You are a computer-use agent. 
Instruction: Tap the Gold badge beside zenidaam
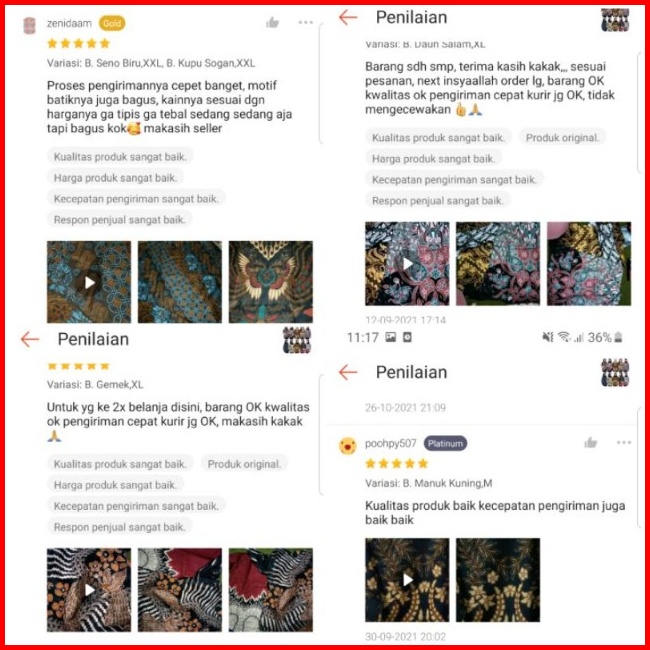pyautogui.click(x=112, y=23)
